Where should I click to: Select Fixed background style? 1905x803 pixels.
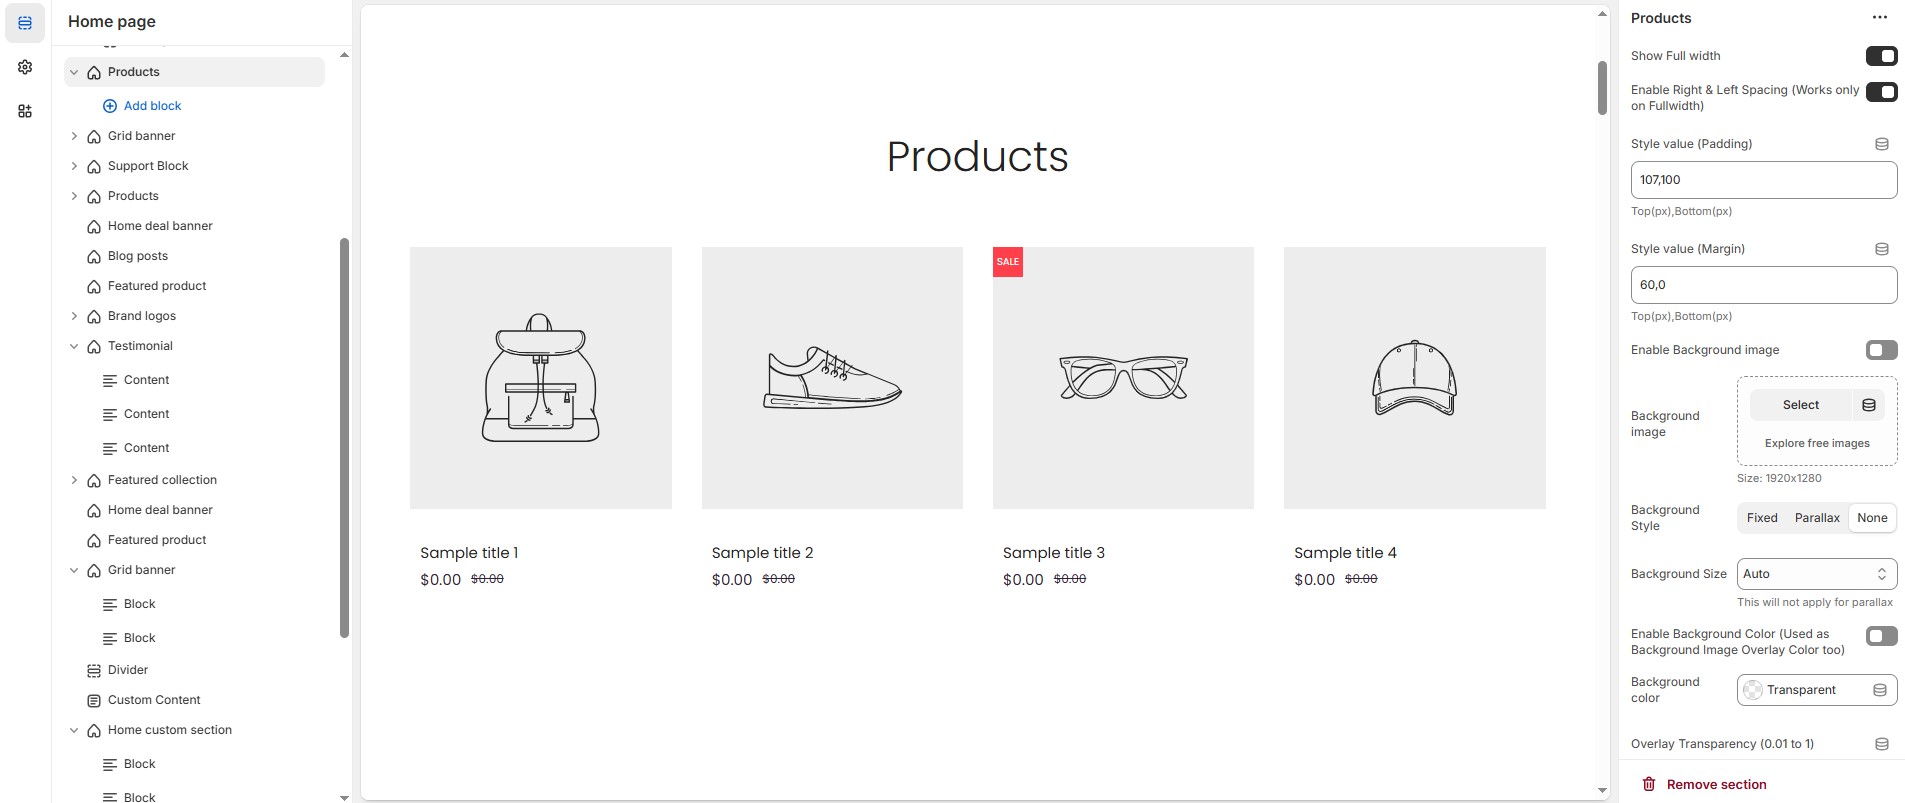tap(1762, 518)
